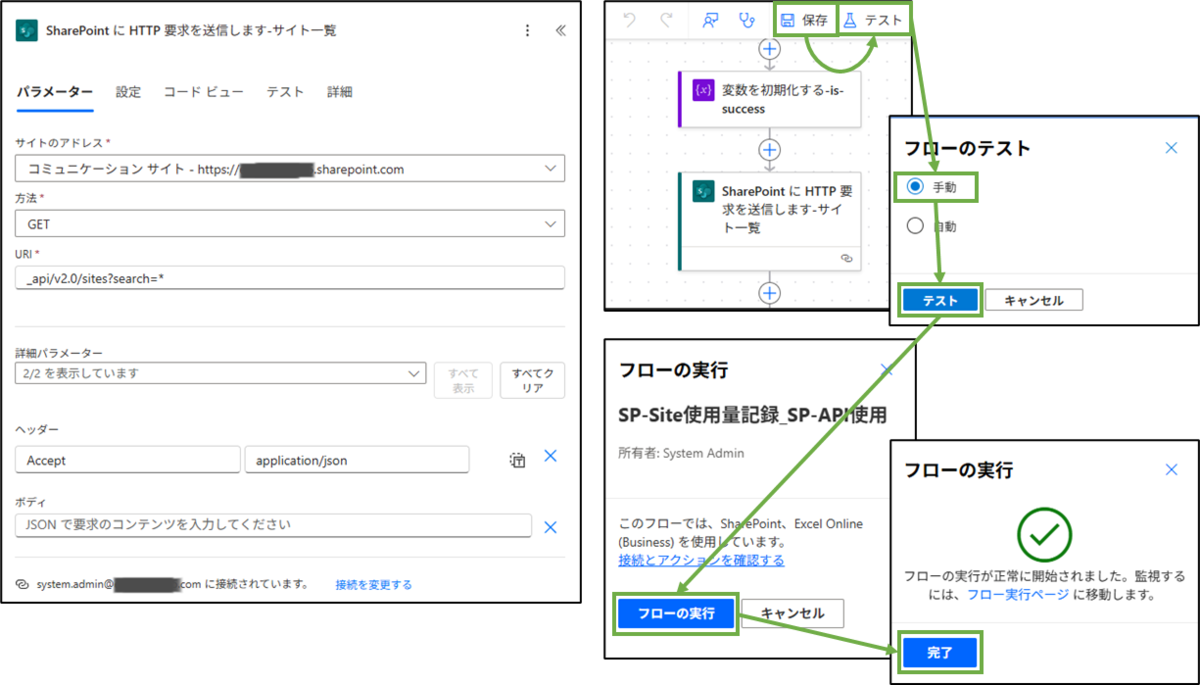Click the 保存 button in the toolbar
The image size is (1200, 685).
point(804,19)
